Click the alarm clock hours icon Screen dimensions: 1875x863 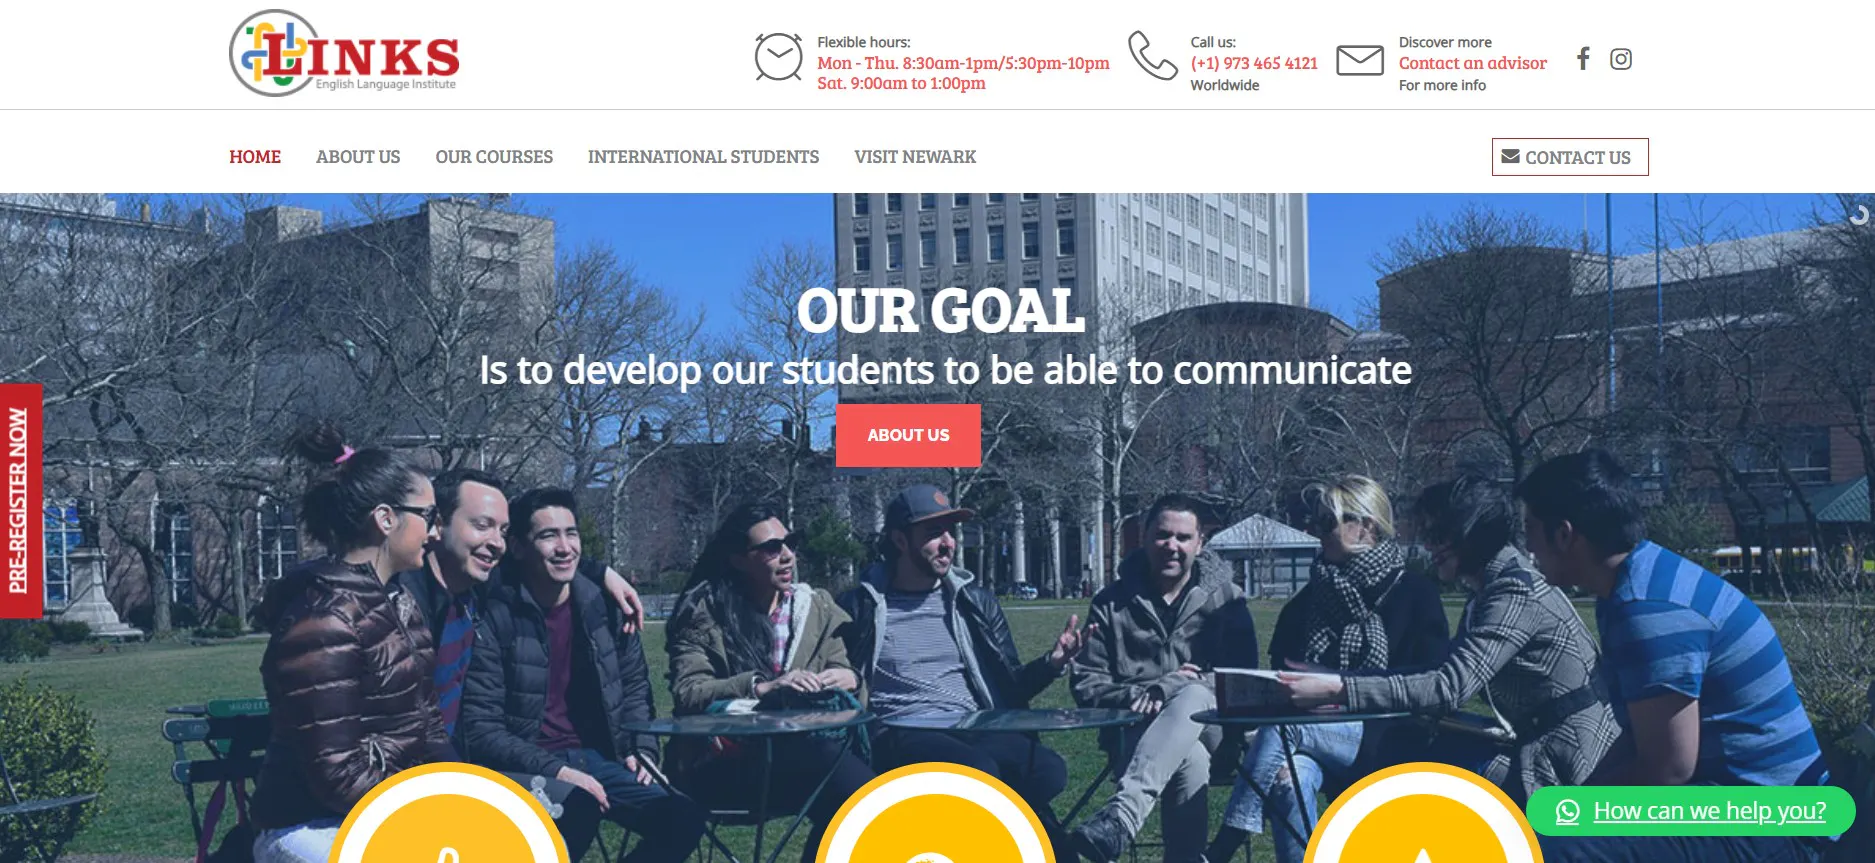(778, 57)
